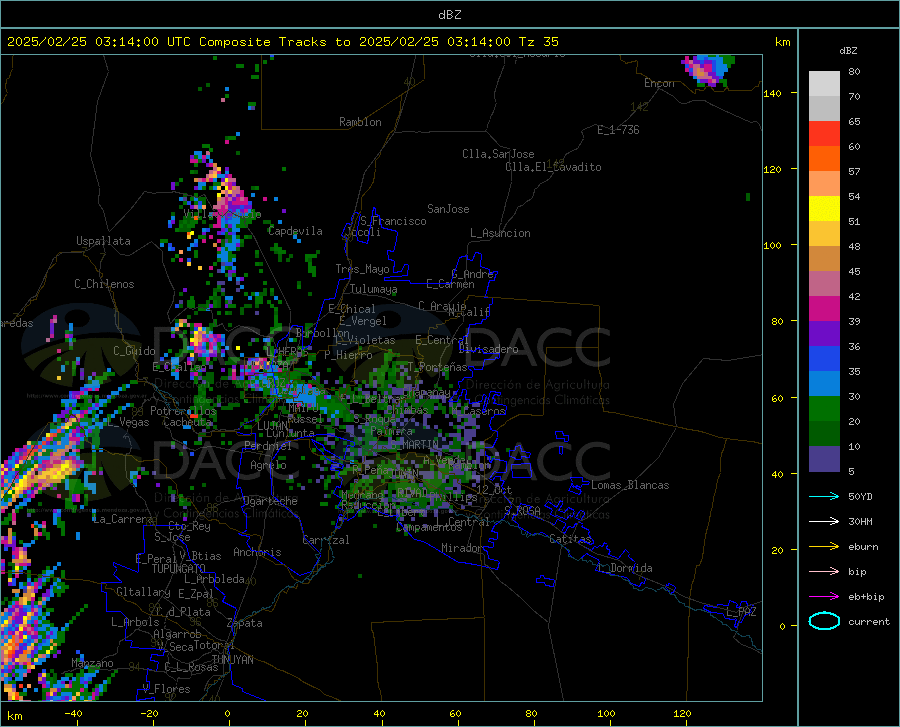900x727 pixels.
Task: Click the 'Cacheuta' map label
Action: 188,422
